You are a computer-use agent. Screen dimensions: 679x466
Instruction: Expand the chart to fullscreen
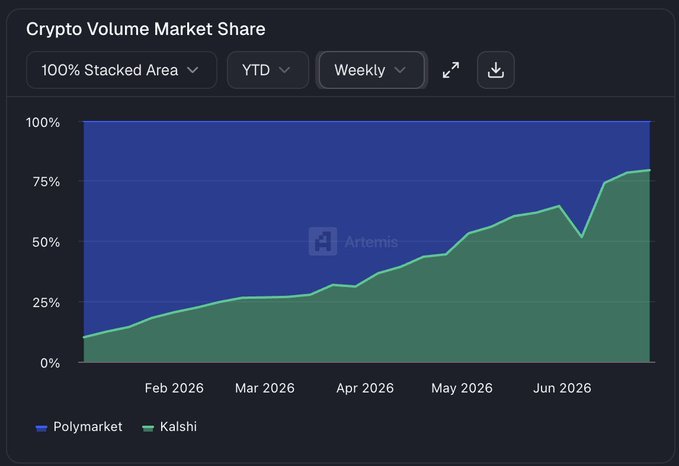coord(451,70)
